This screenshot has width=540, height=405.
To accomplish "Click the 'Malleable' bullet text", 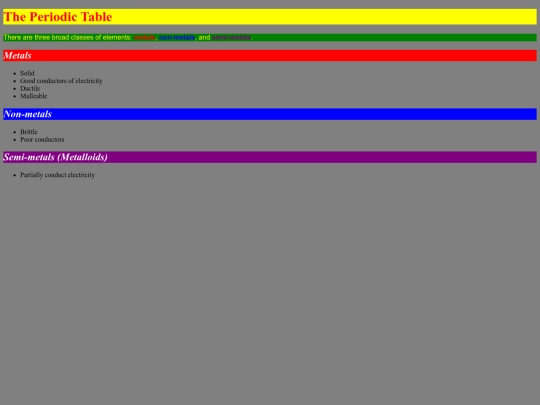I will tap(33, 96).
